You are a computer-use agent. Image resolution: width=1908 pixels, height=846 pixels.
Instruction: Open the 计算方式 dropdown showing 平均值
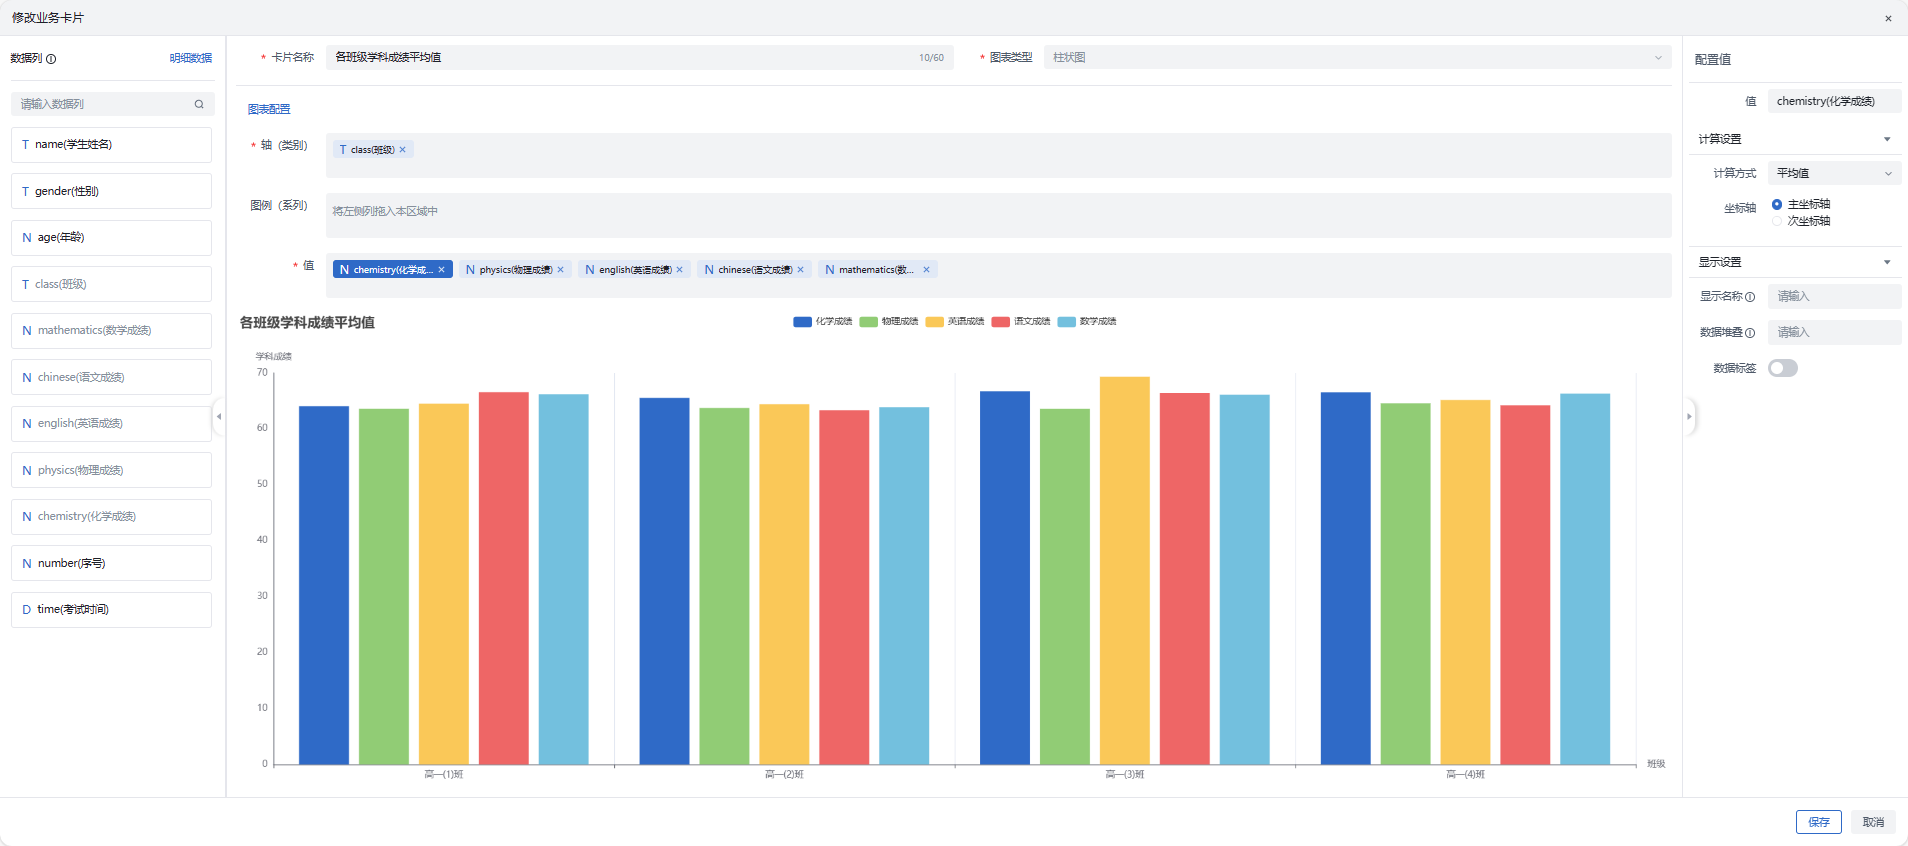point(1834,173)
